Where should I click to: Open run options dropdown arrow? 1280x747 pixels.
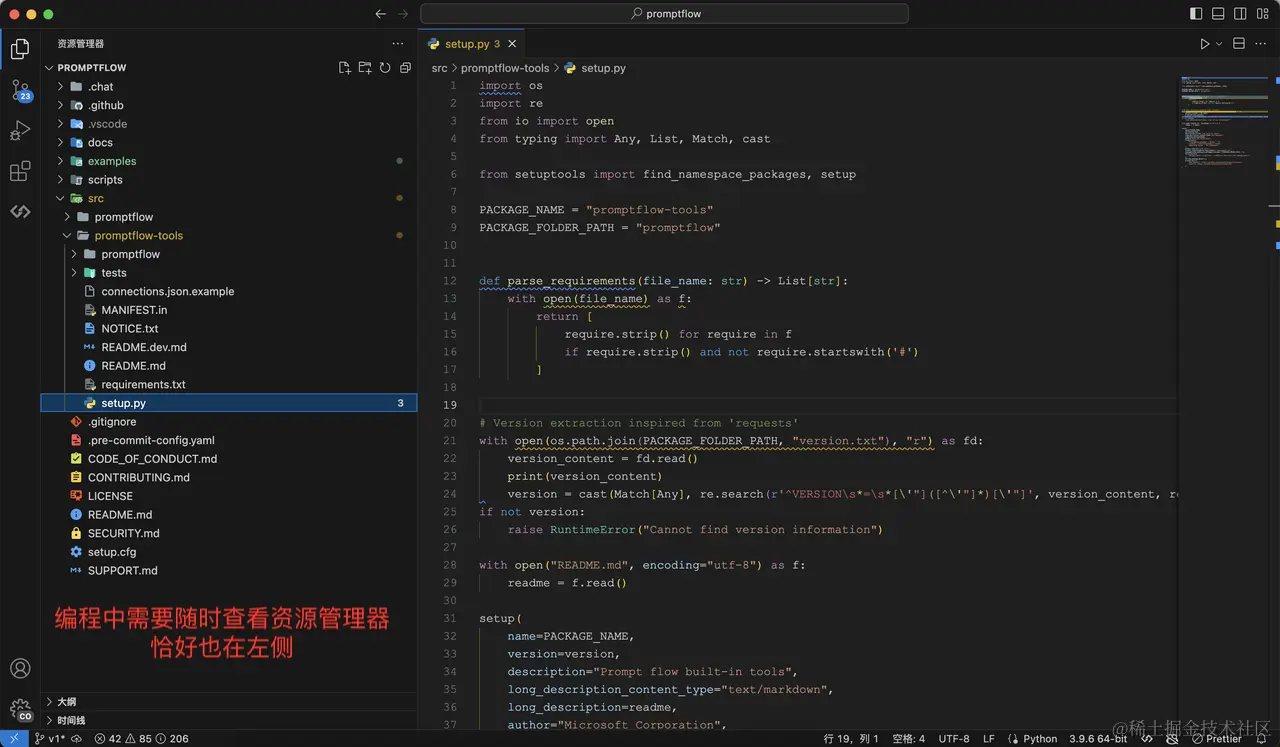point(1219,44)
